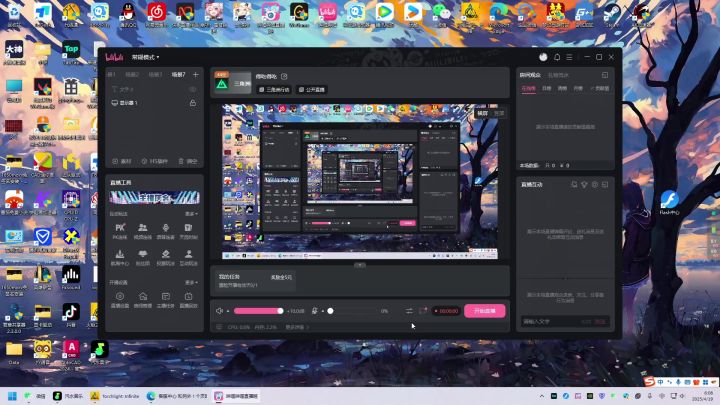Adjust the pink speaker volume slider
Image resolution: width=720 pixels, height=405 pixels.
tap(259, 311)
